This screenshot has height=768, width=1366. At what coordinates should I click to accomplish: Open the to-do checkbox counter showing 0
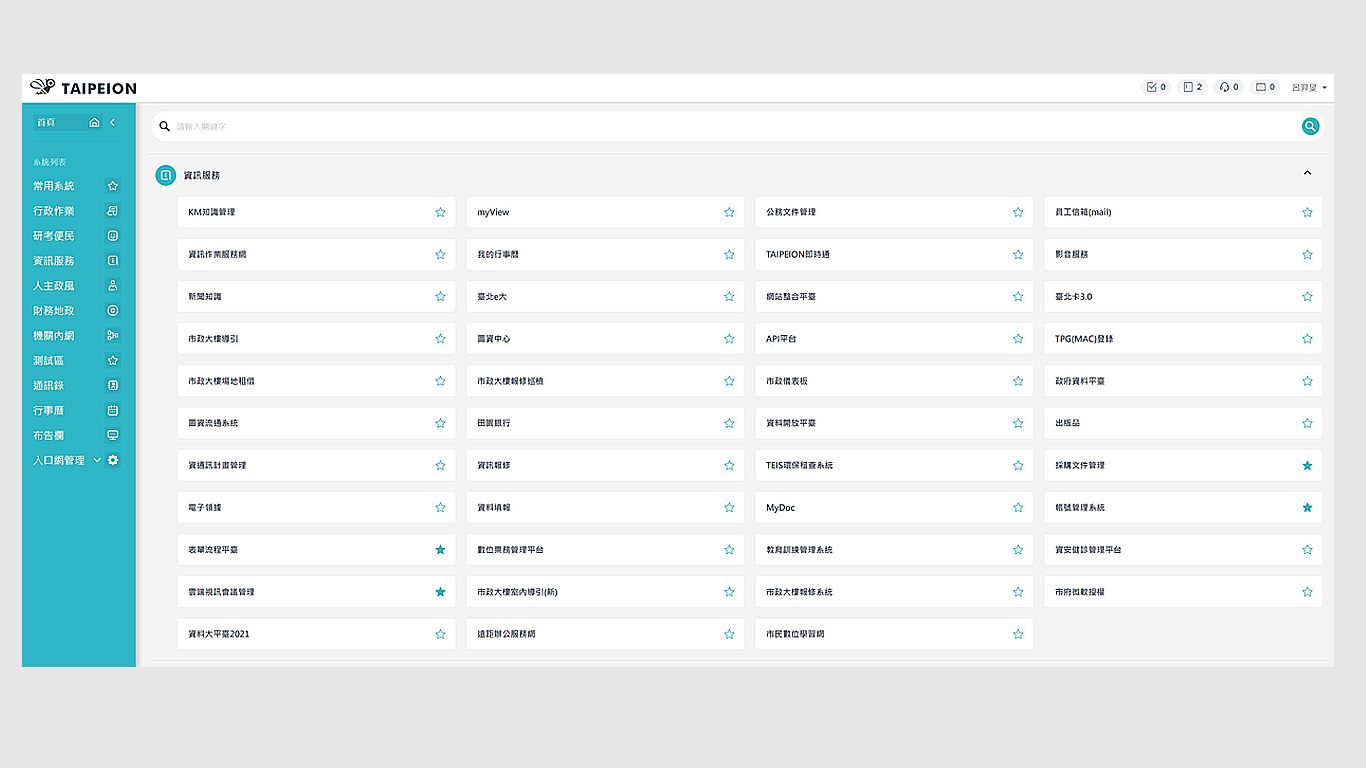[x=1156, y=87]
